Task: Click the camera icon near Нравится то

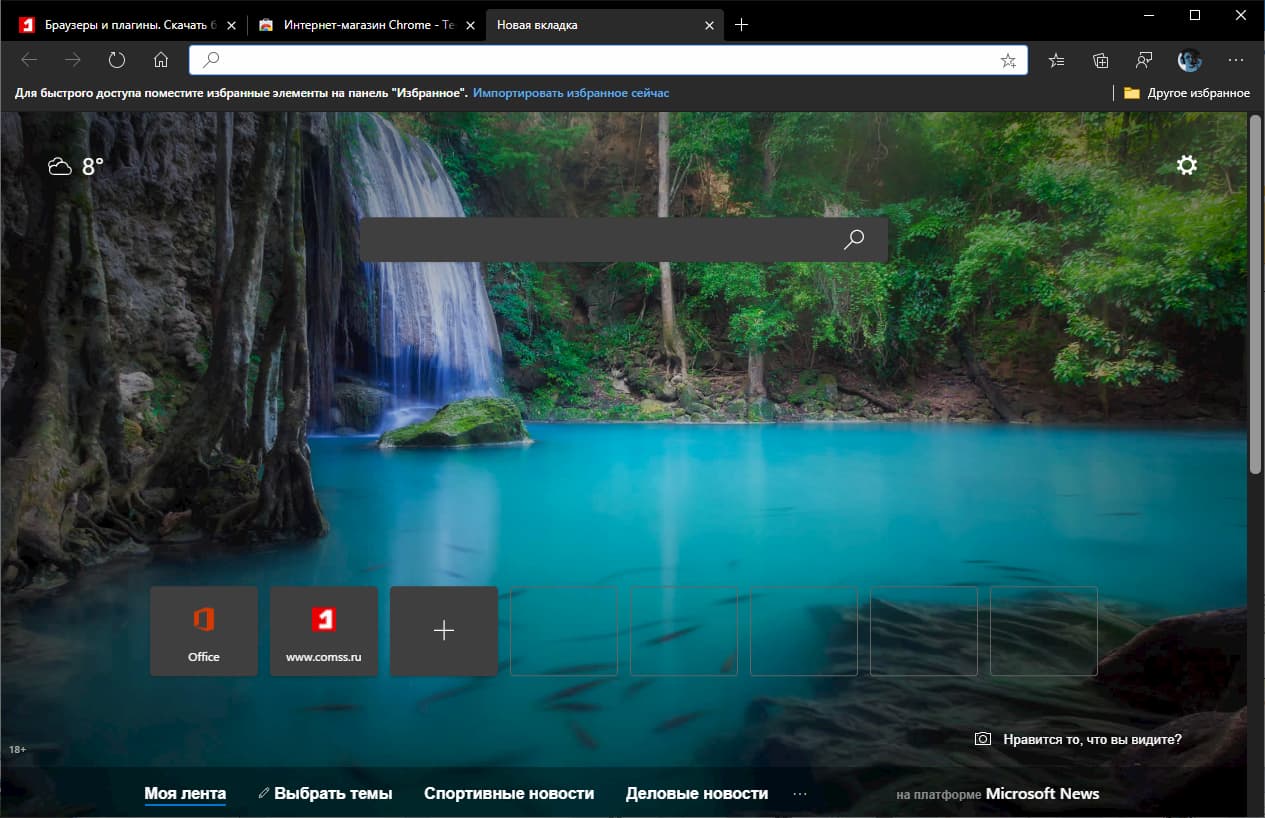Action: pyautogui.click(x=983, y=739)
